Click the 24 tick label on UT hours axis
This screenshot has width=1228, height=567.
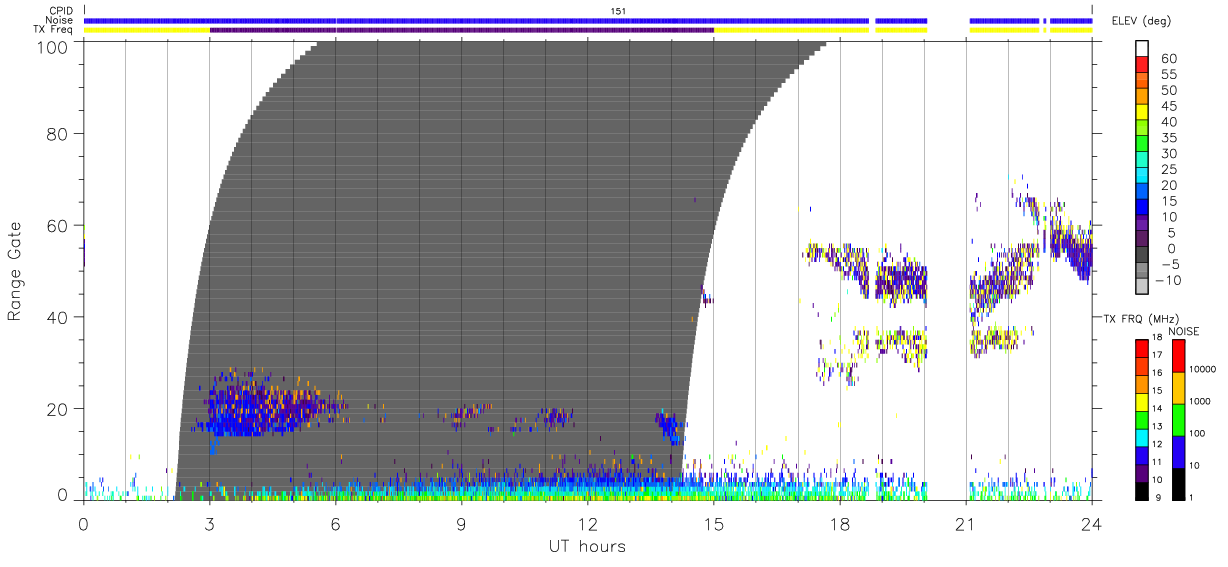(x=1091, y=523)
